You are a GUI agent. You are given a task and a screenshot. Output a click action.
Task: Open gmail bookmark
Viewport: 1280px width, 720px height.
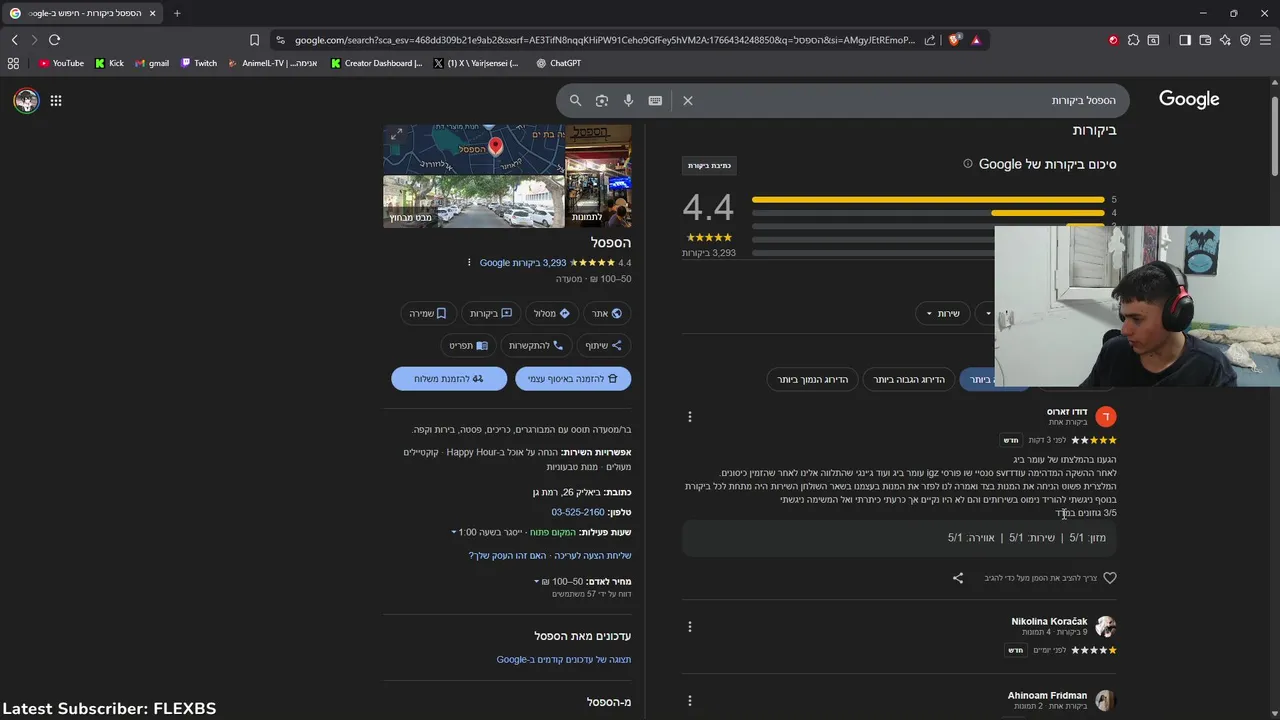[x=152, y=63]
